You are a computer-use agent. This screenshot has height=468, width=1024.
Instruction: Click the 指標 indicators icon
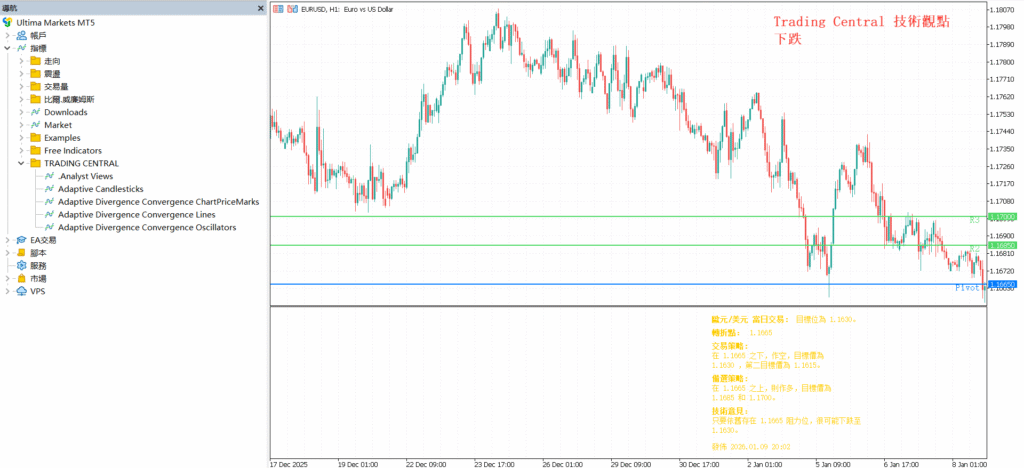tap(22, 48)
